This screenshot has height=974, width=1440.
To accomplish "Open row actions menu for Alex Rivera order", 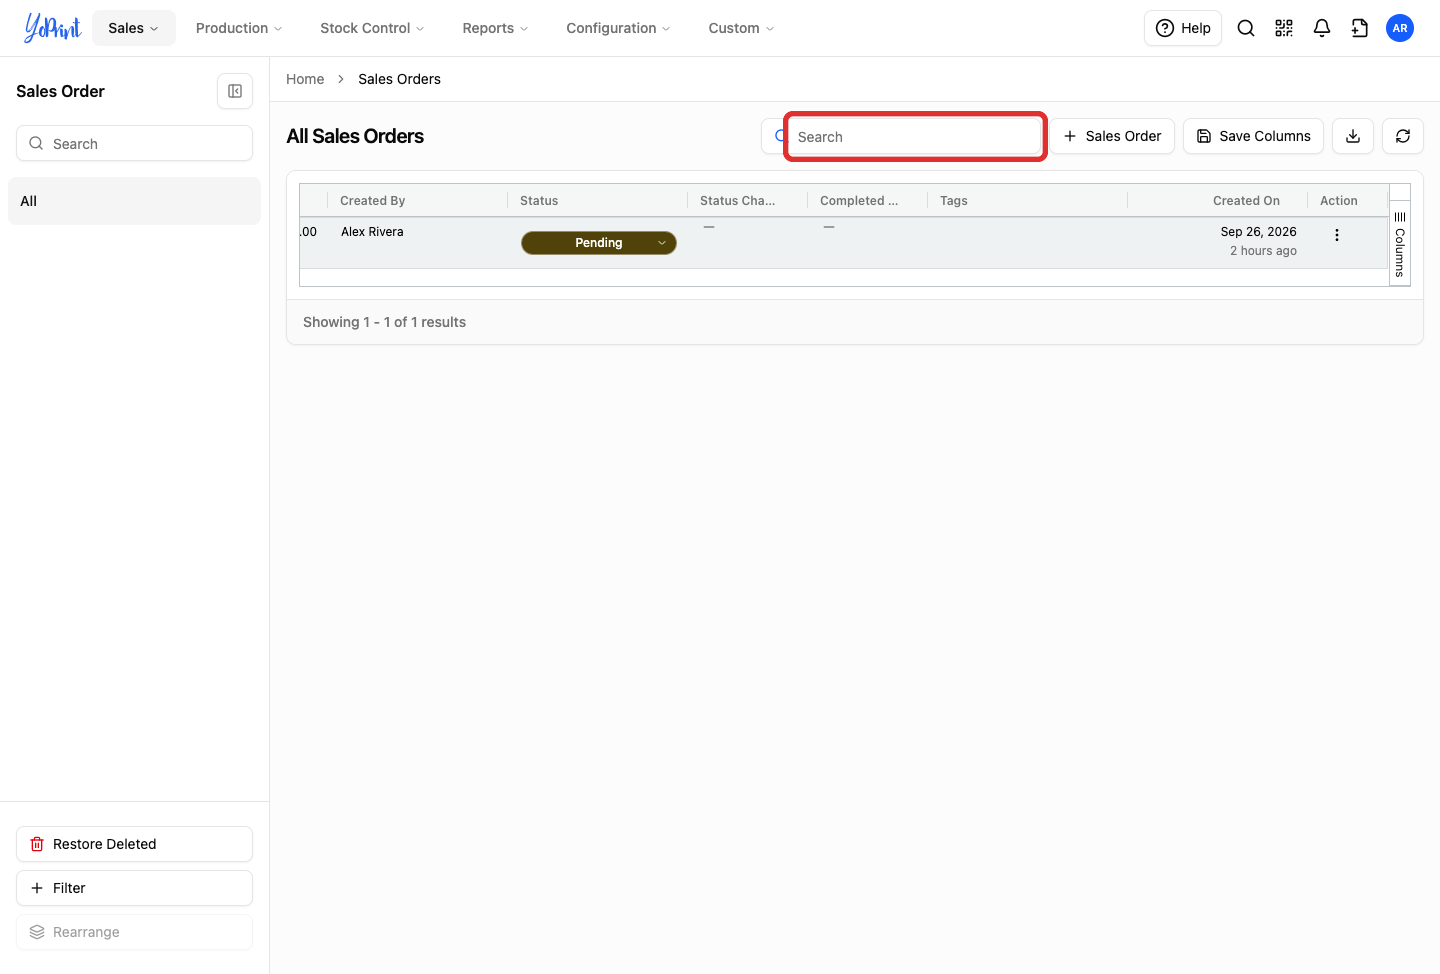I will click(1337, 235).
